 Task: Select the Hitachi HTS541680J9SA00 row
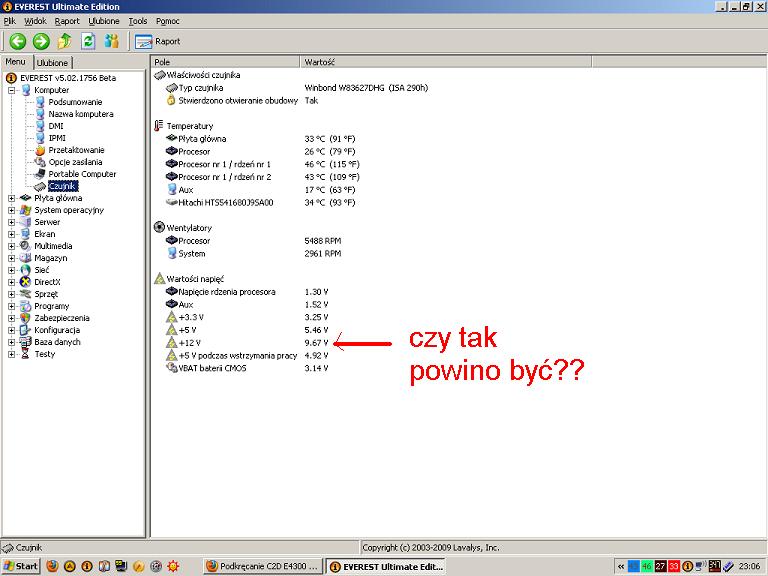260,202
